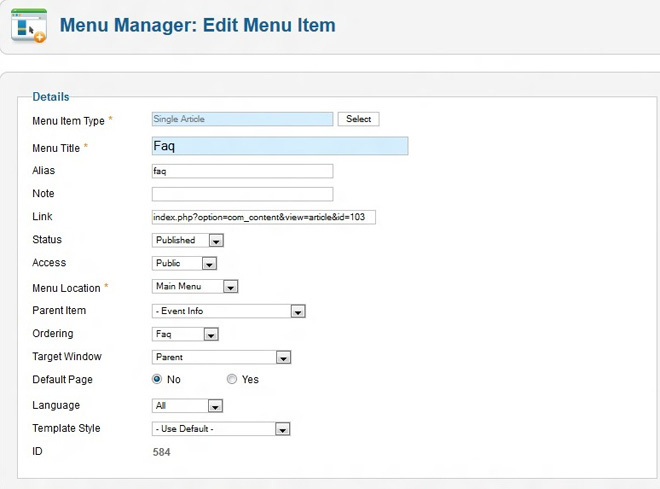This screenshot has height=489, width=660.
Task: Click the Menu Title label
Action: coord(56,148)
